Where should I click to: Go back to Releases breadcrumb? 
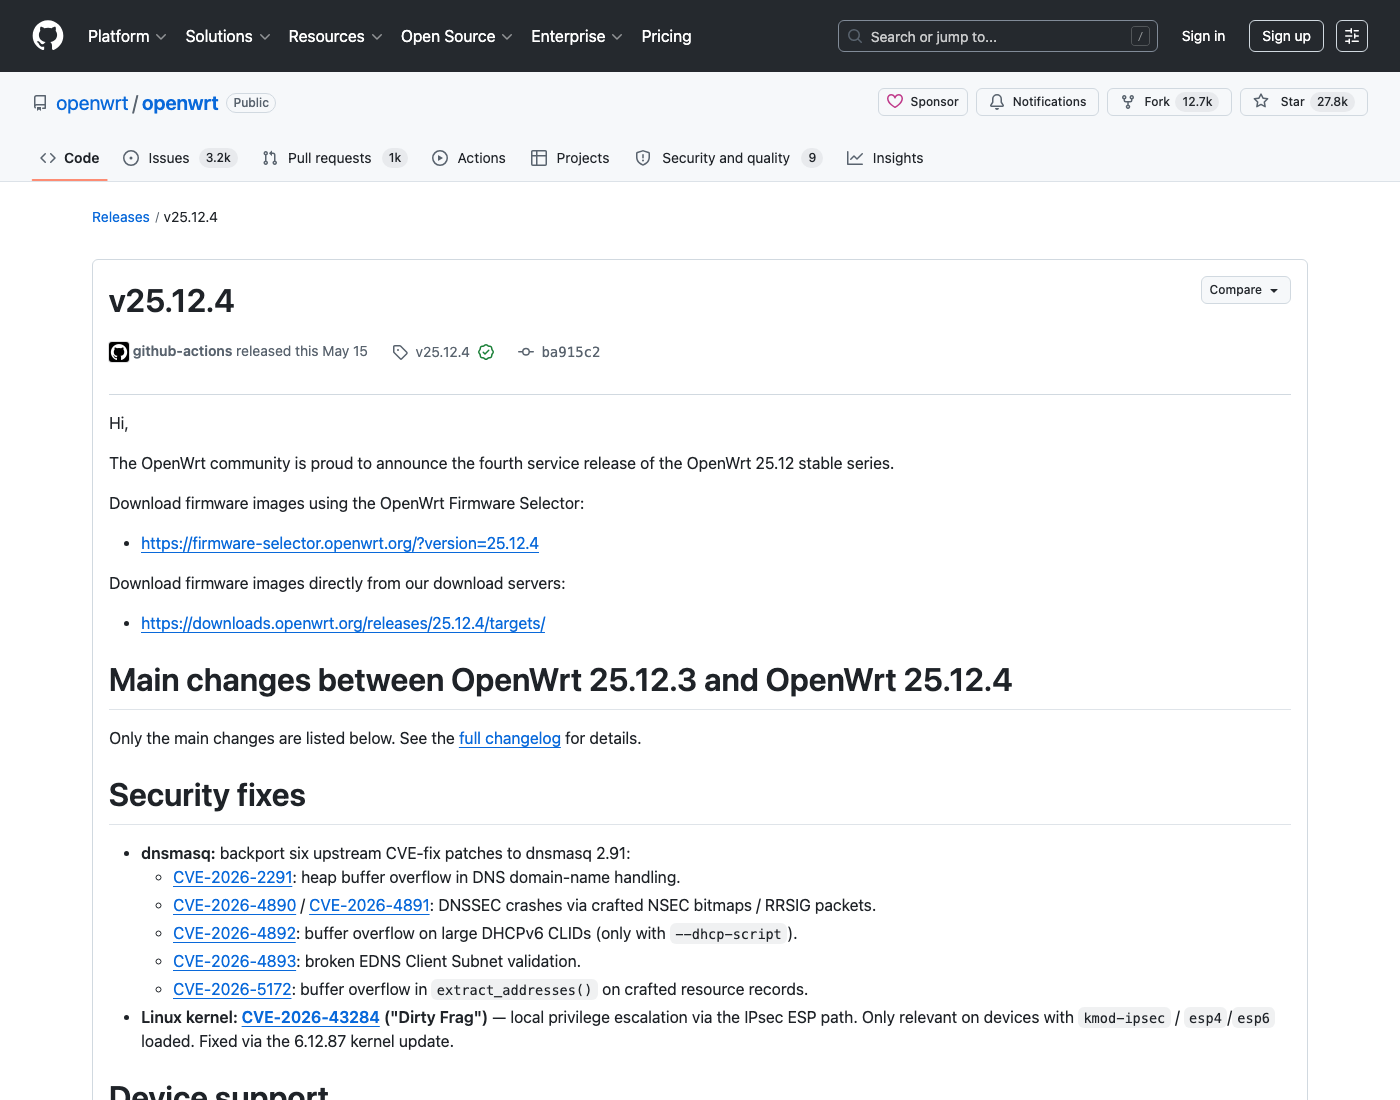coord(121,217)
